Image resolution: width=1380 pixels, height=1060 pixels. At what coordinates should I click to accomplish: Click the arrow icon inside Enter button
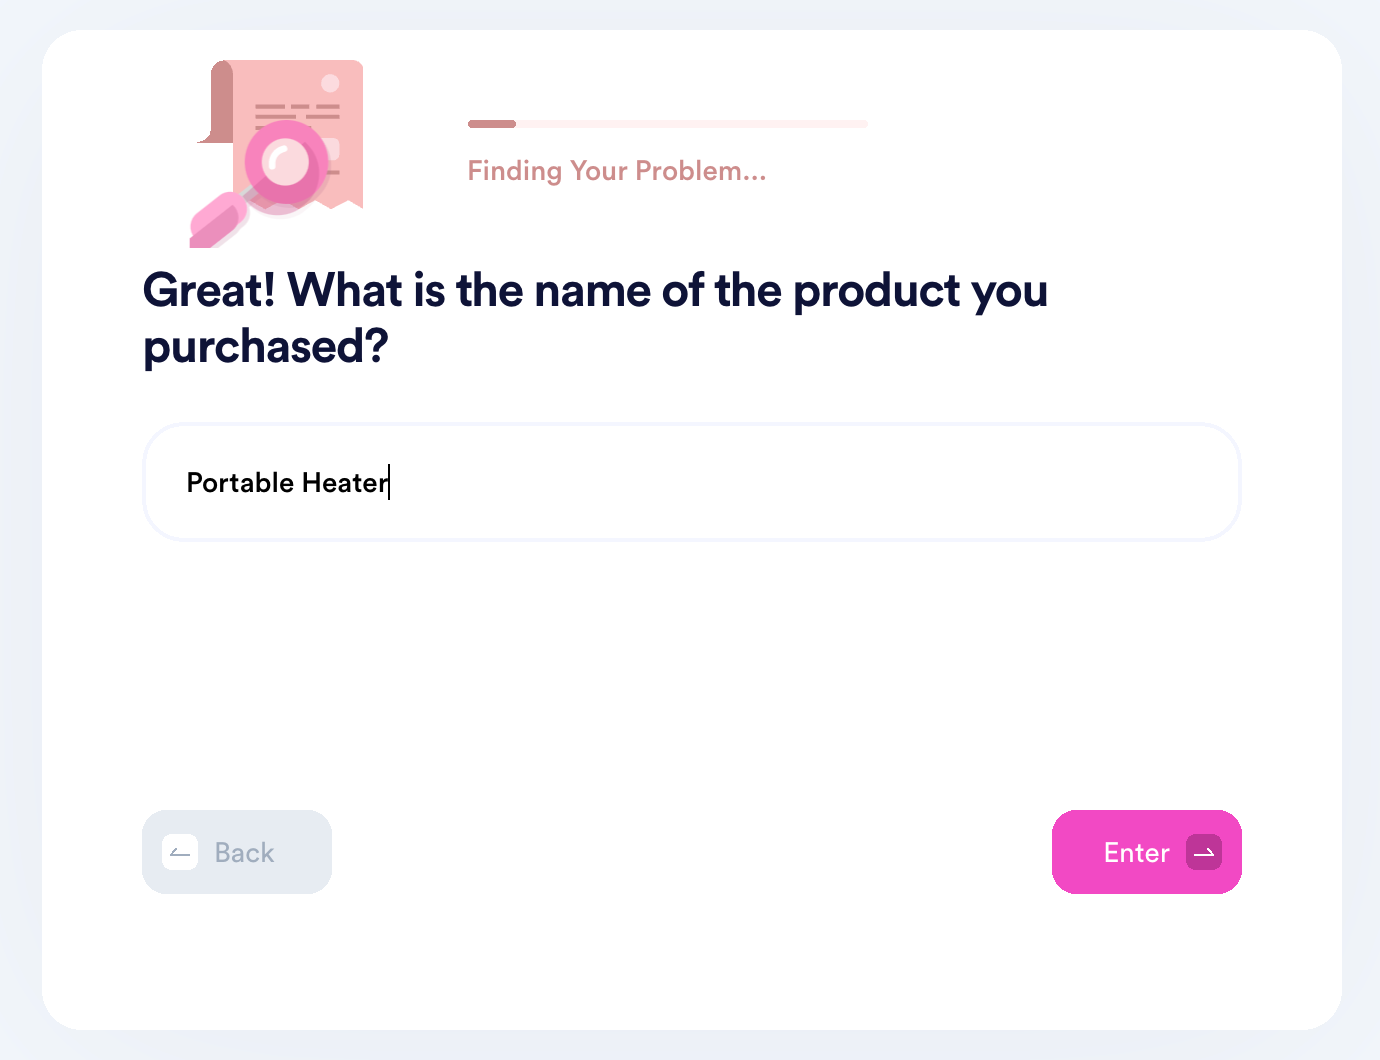click(1204, 852)
